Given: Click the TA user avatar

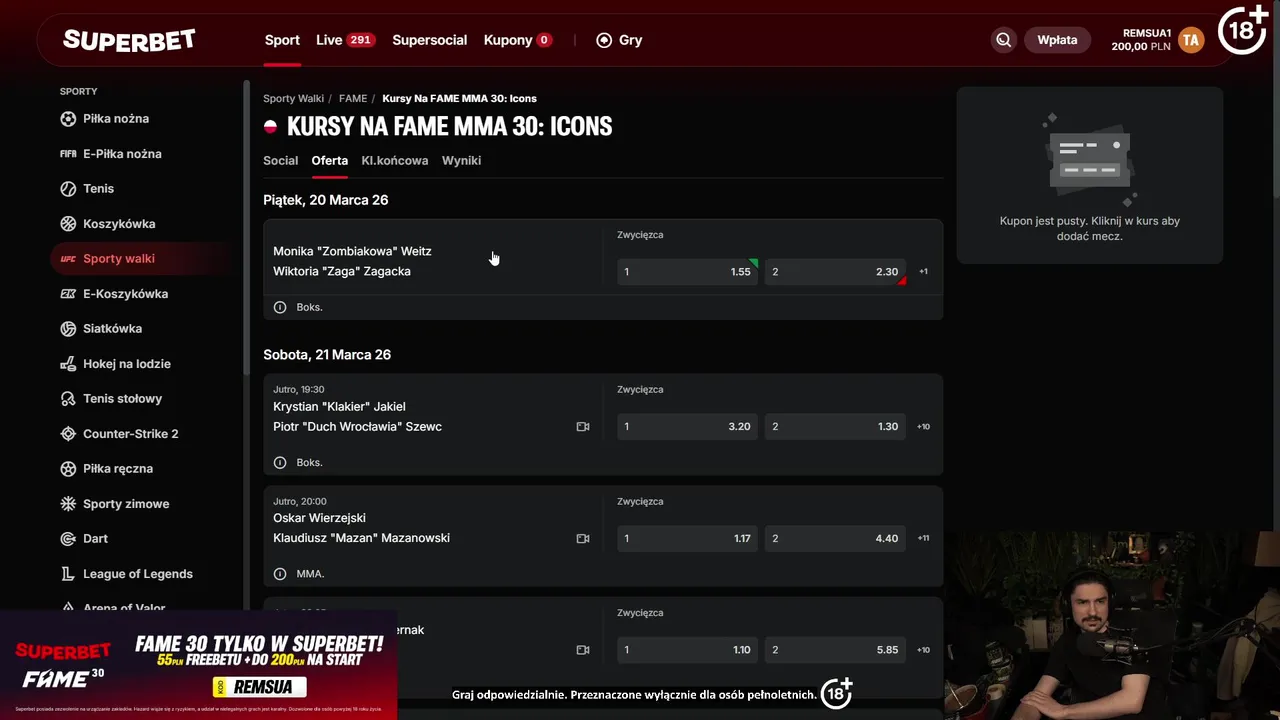Looking at the screenshot, I should point(1190,40).
